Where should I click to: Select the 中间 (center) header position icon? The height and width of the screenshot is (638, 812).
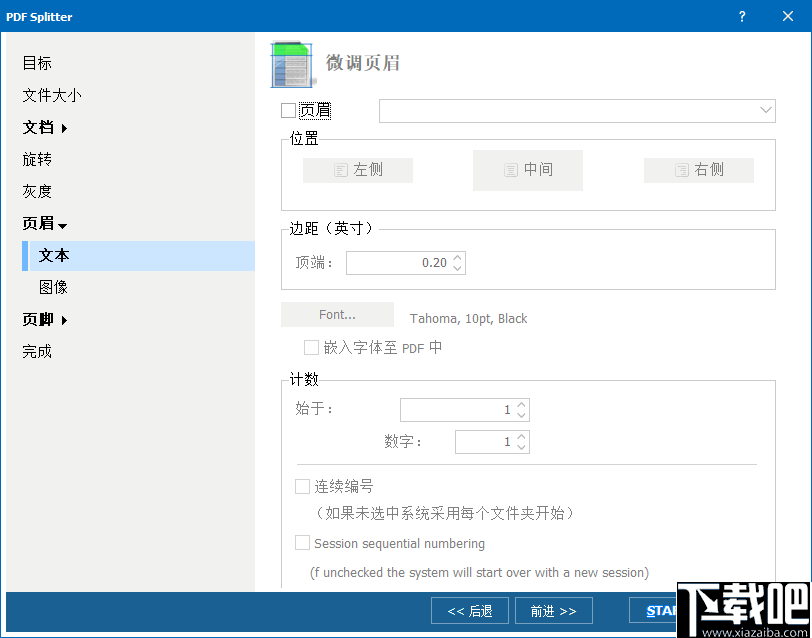(x=527, y=169)
